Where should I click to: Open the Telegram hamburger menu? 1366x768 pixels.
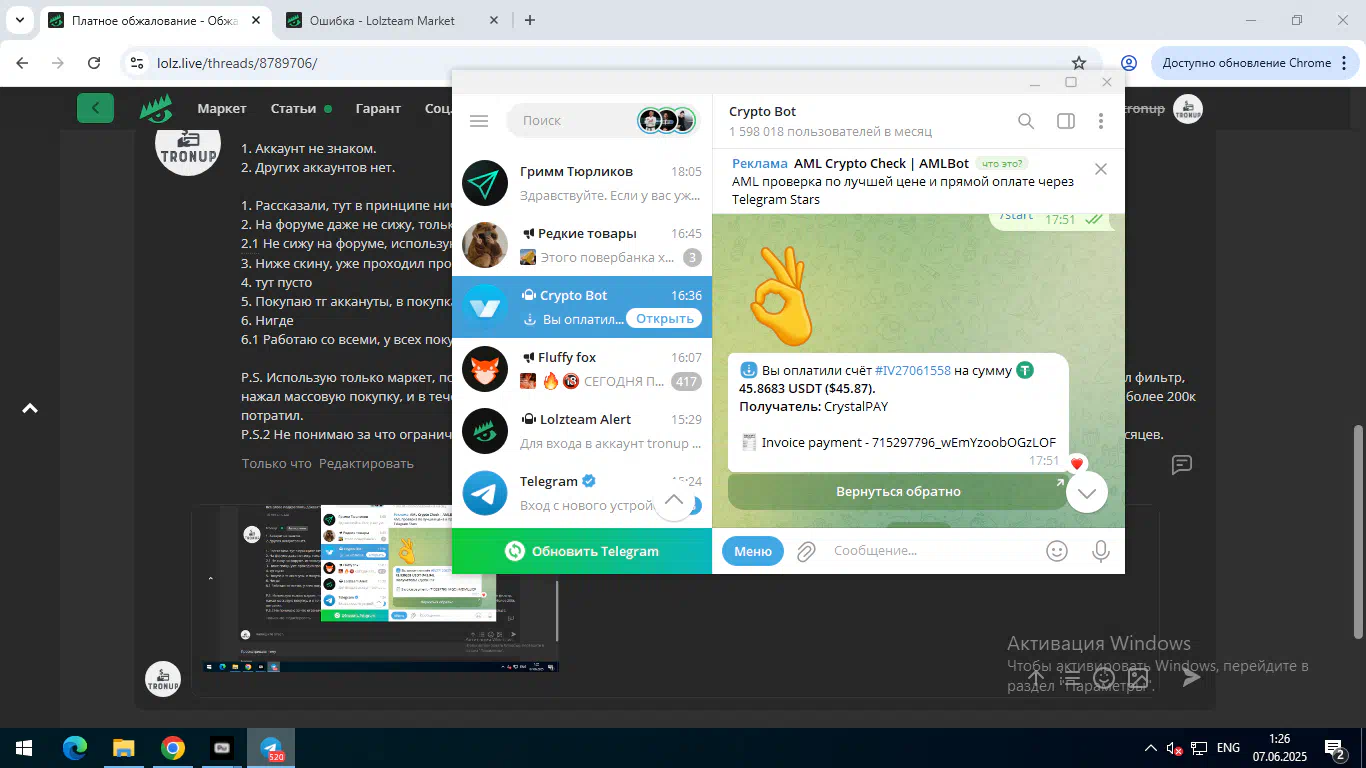coord(479,121)
